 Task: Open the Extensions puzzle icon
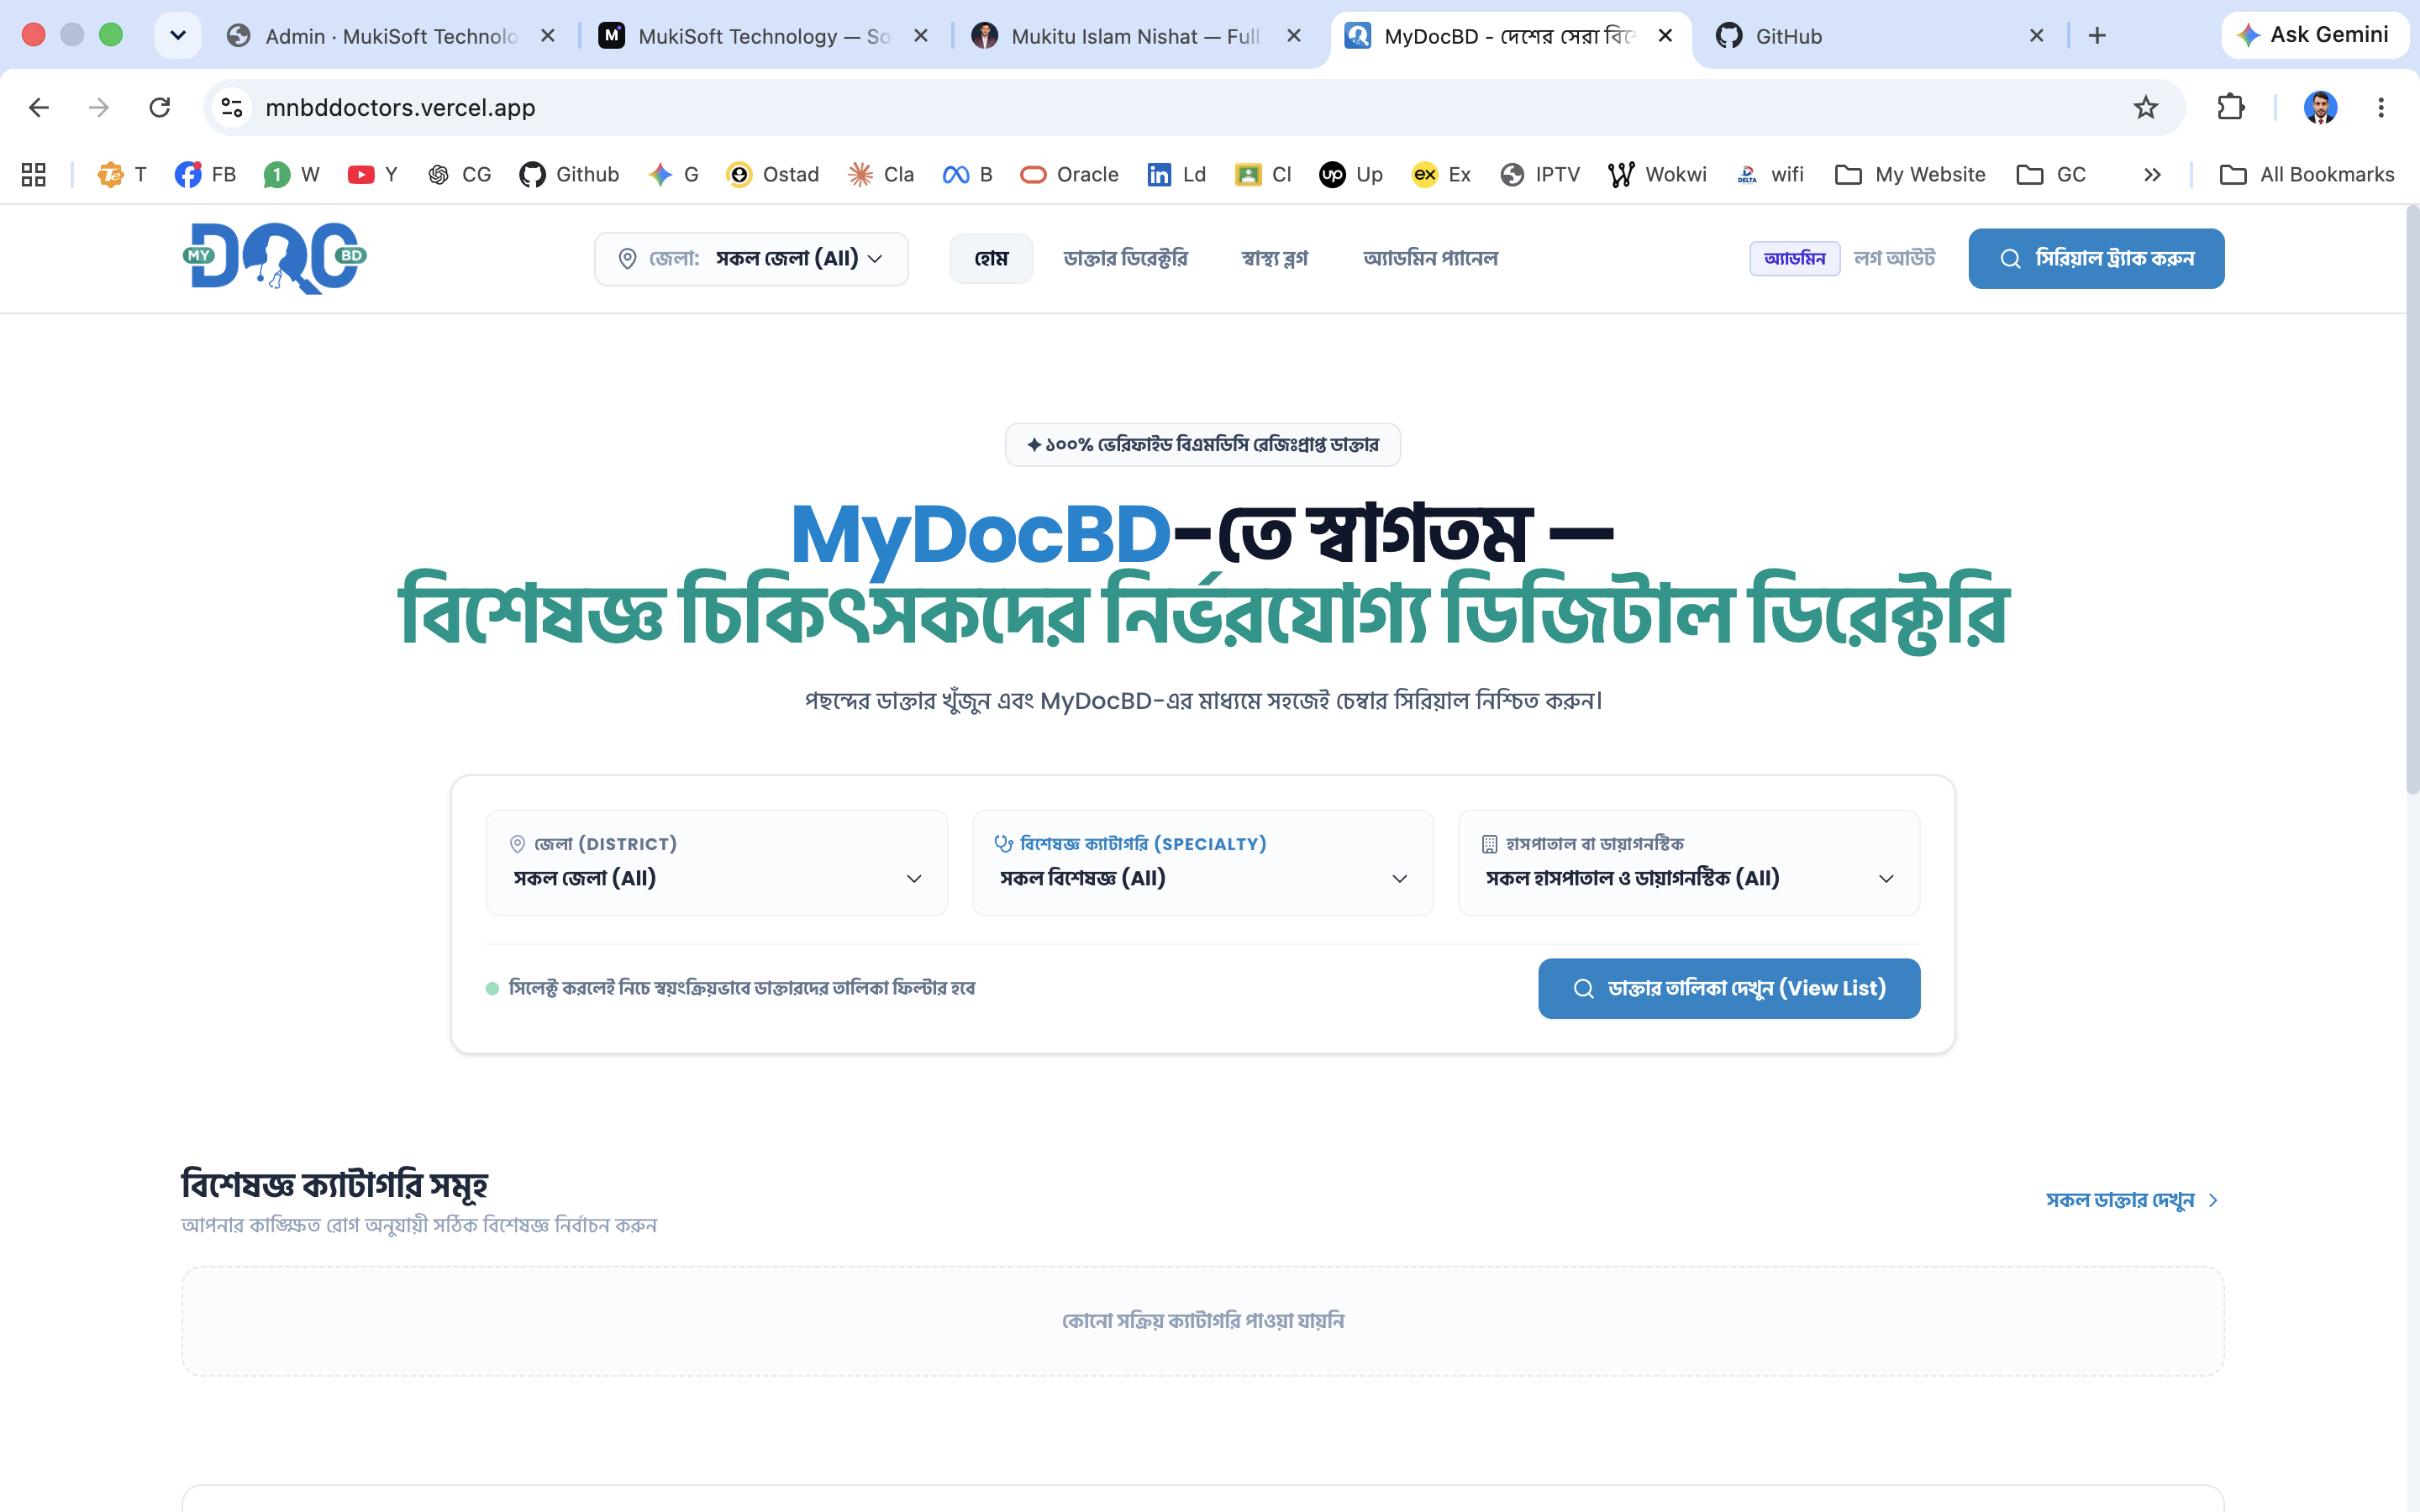2231,107
